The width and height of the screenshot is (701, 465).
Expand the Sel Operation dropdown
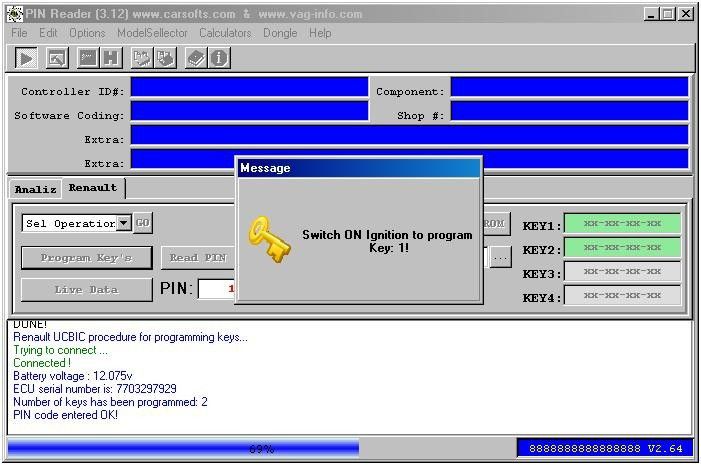pos(124,223)
